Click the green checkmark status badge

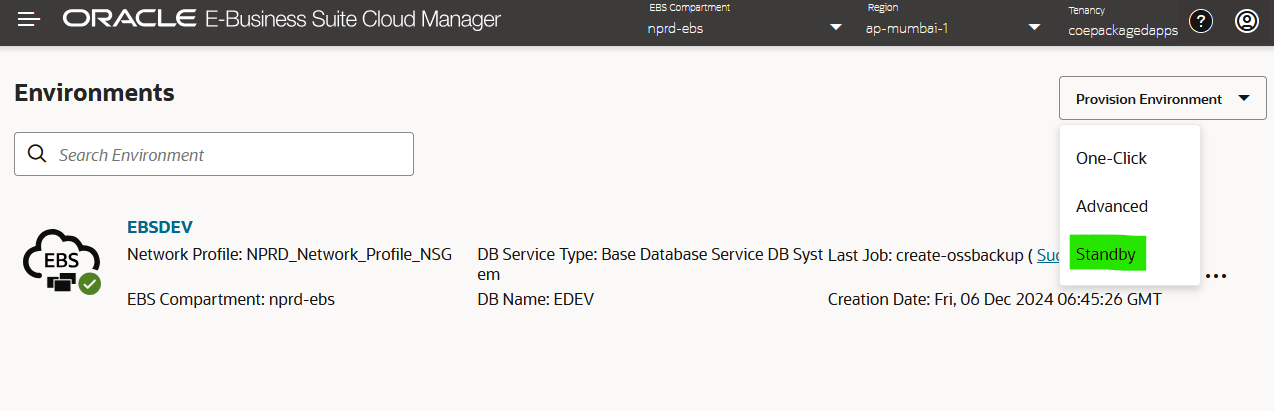(x=90, y=284)
